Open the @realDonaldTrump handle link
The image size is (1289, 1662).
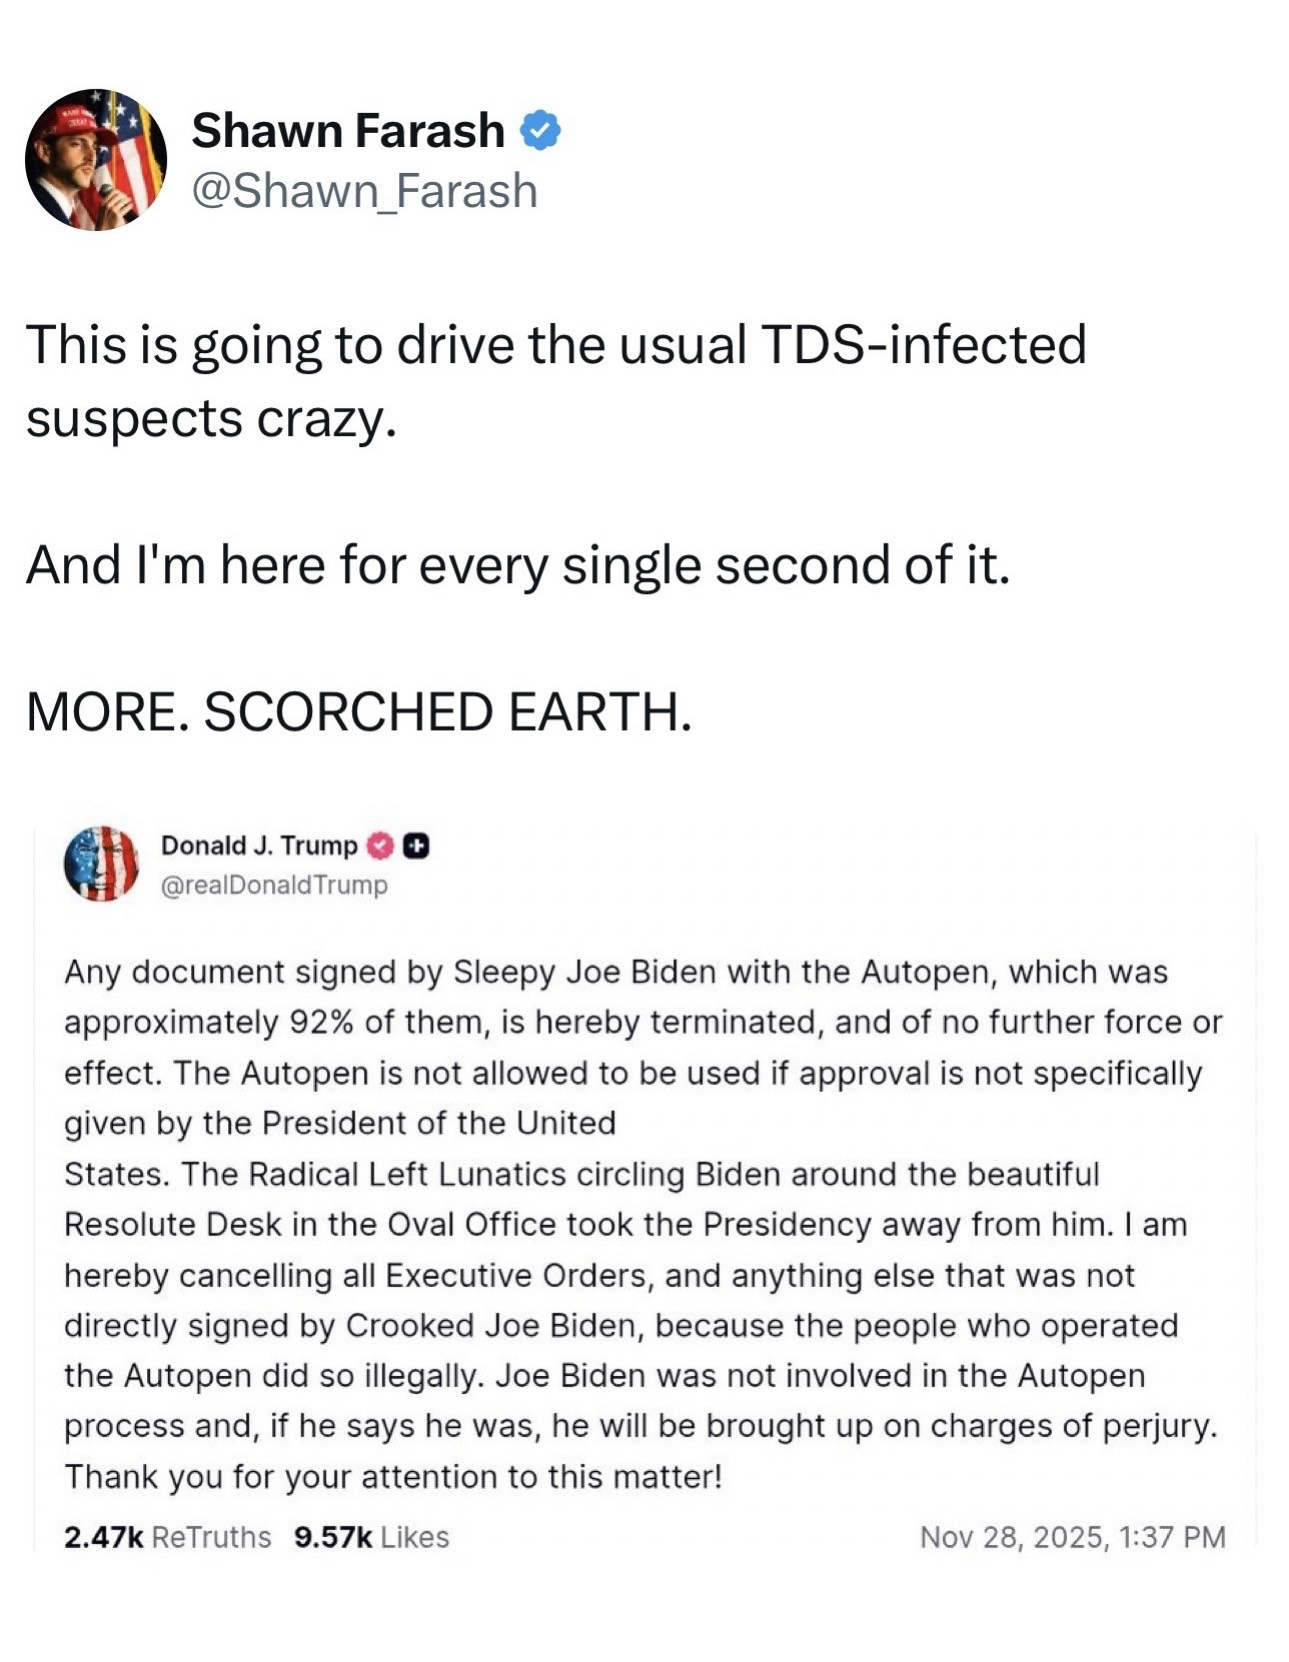[x=274, y=885]
